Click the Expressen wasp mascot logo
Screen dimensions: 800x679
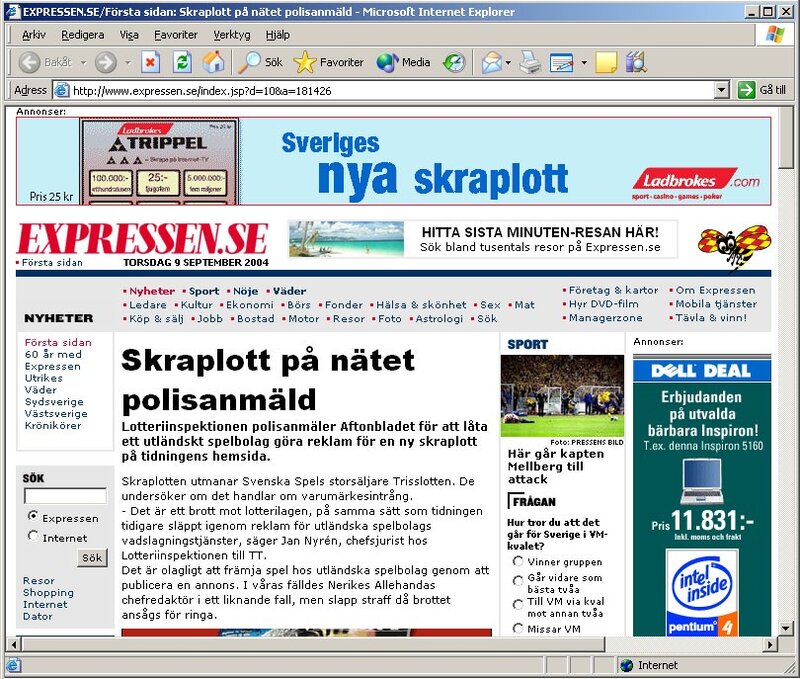click(735, 246)
